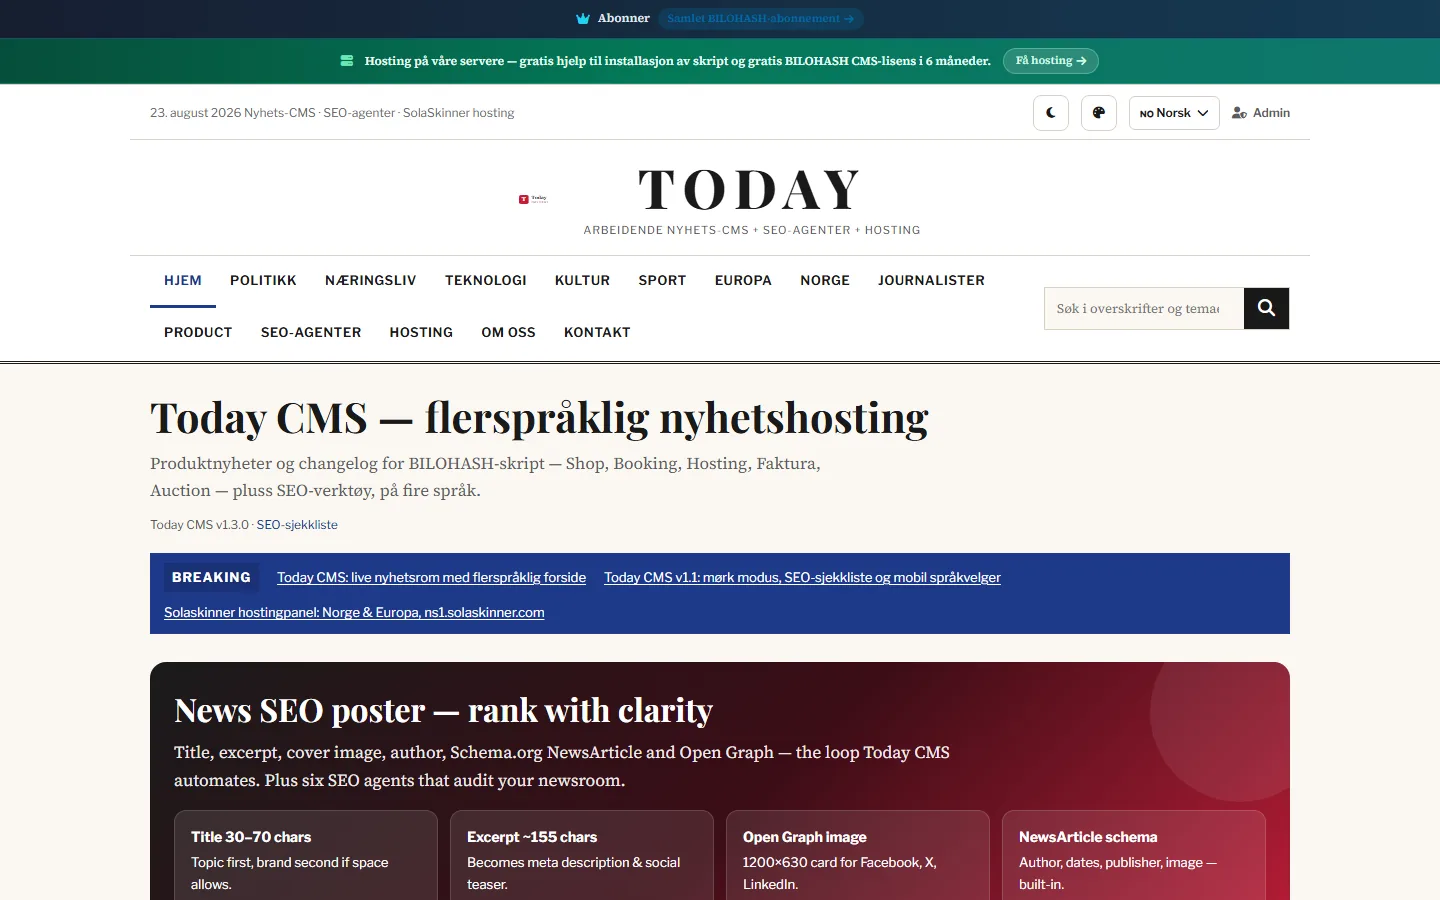The width and height of the screenshot is (1440, 900).
Task: Click the BREAKING label badge
Action: [x=211, y=578]
